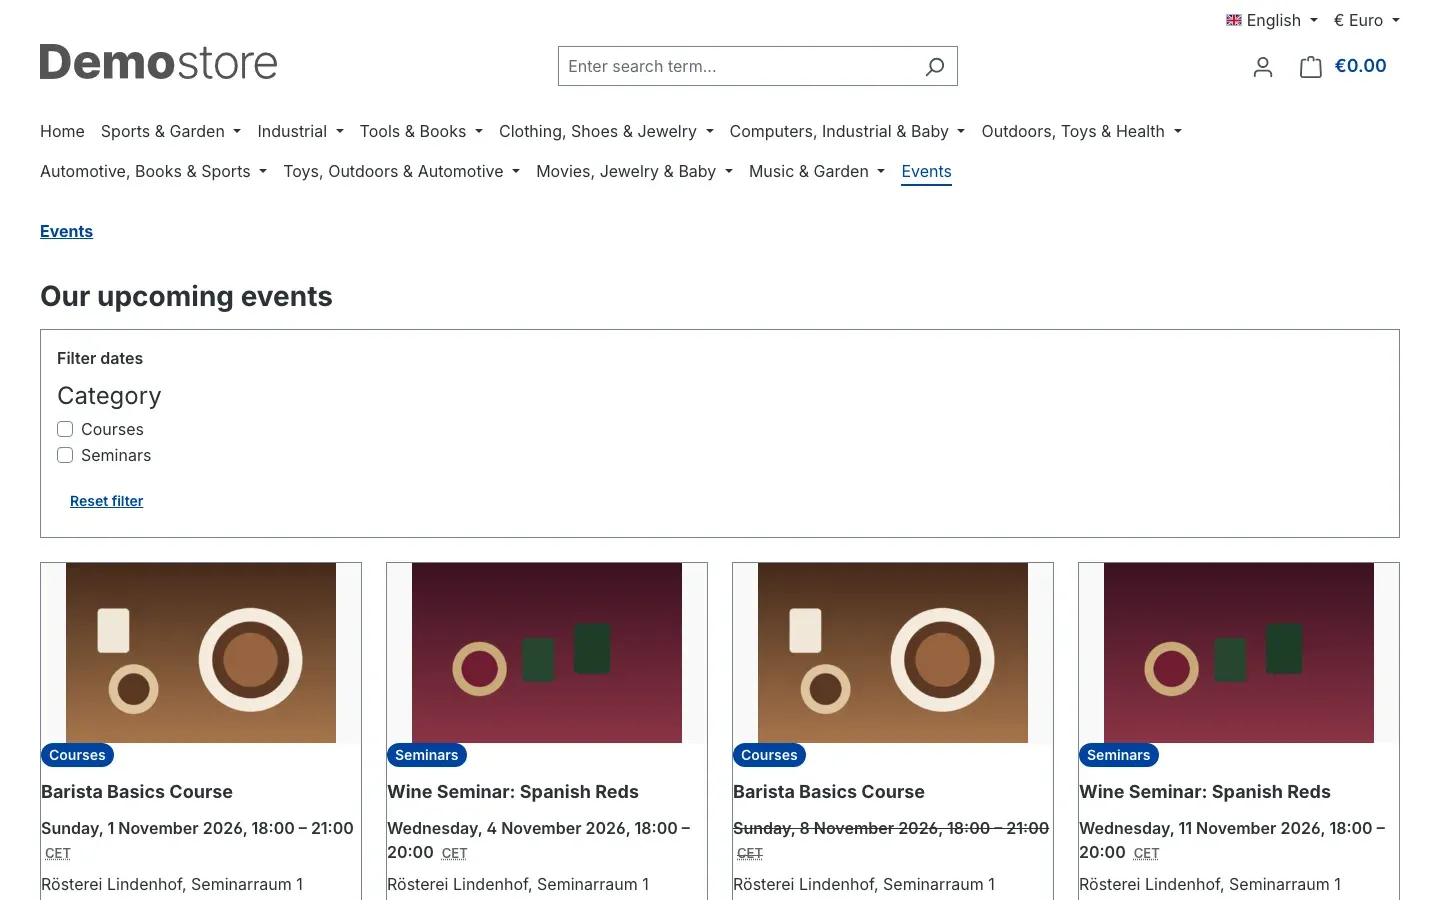
Task: Open the English language dropdown
Action: coord(1272,20)
